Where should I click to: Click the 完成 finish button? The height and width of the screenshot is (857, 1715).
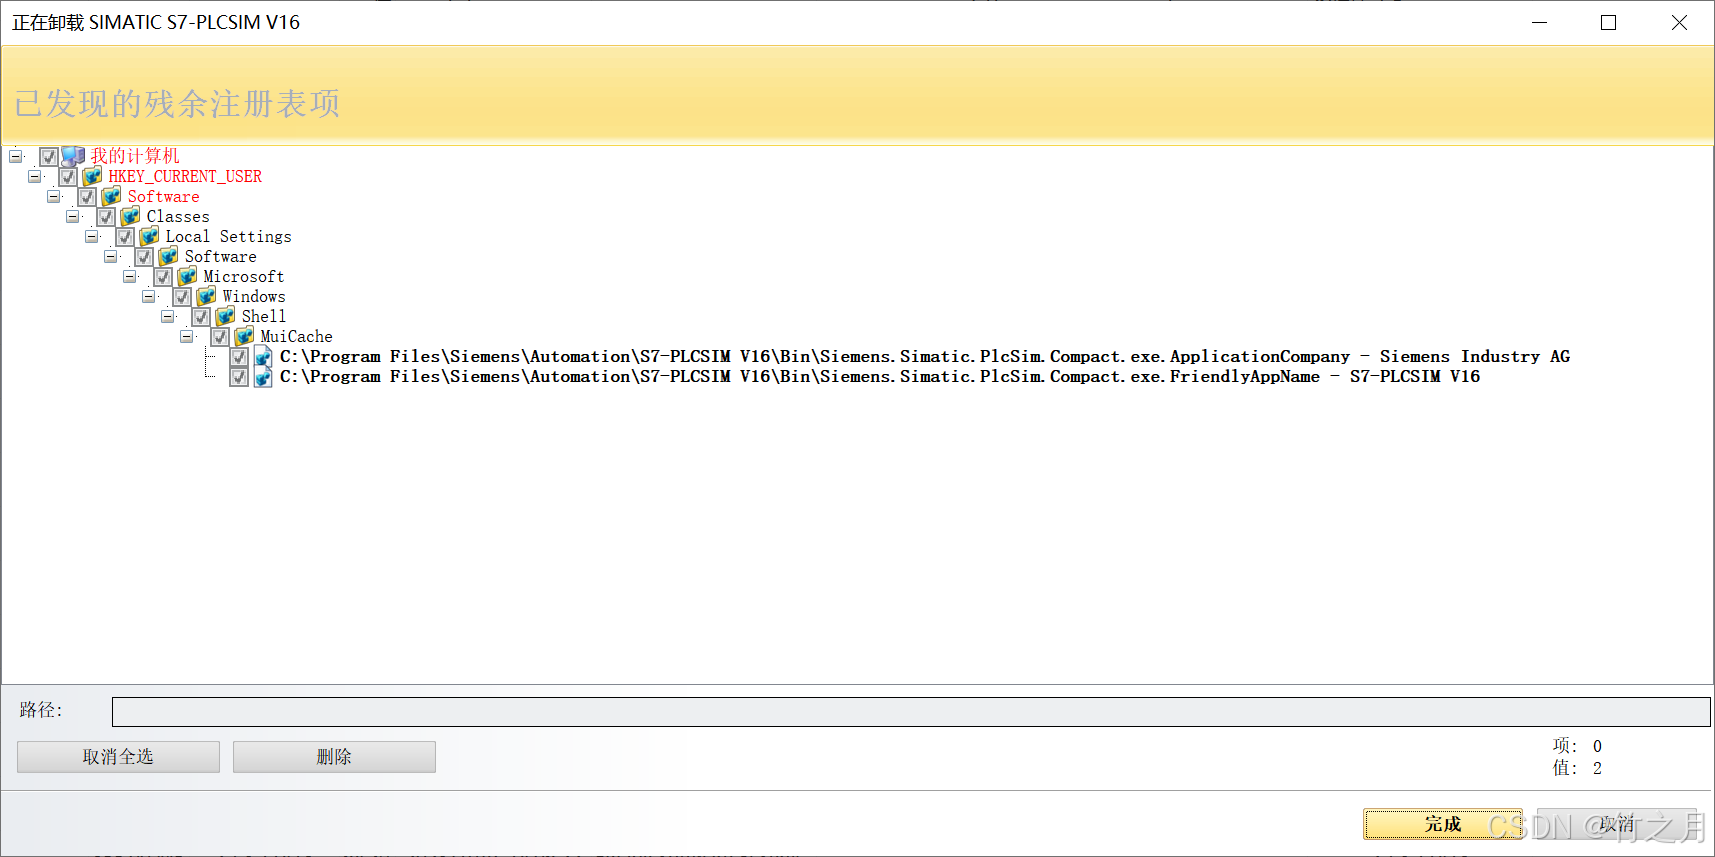coord(1443,824)
